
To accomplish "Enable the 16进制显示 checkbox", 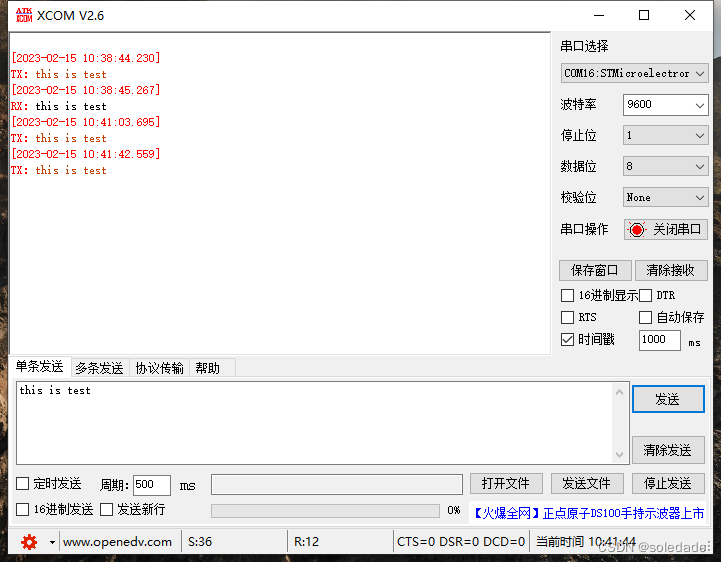I will 567,295.
